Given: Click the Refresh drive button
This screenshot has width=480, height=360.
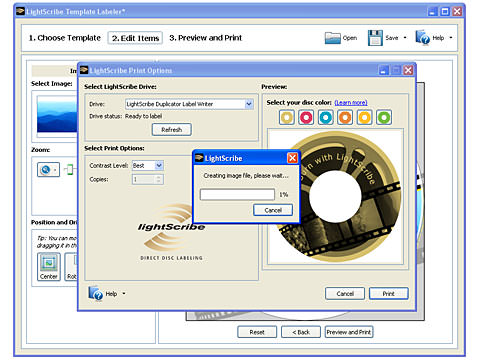Looking at the screenshot, I should [172, 130].
